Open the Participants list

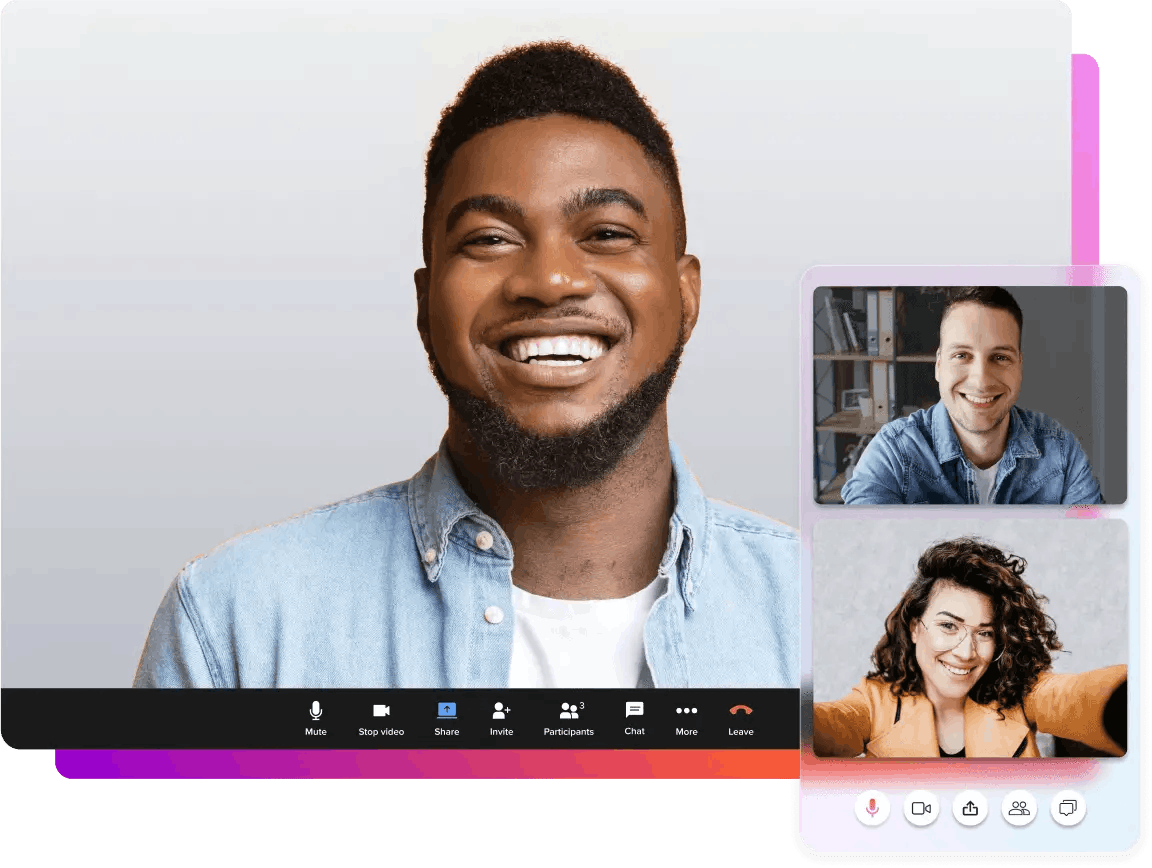[x=569, y=718]
